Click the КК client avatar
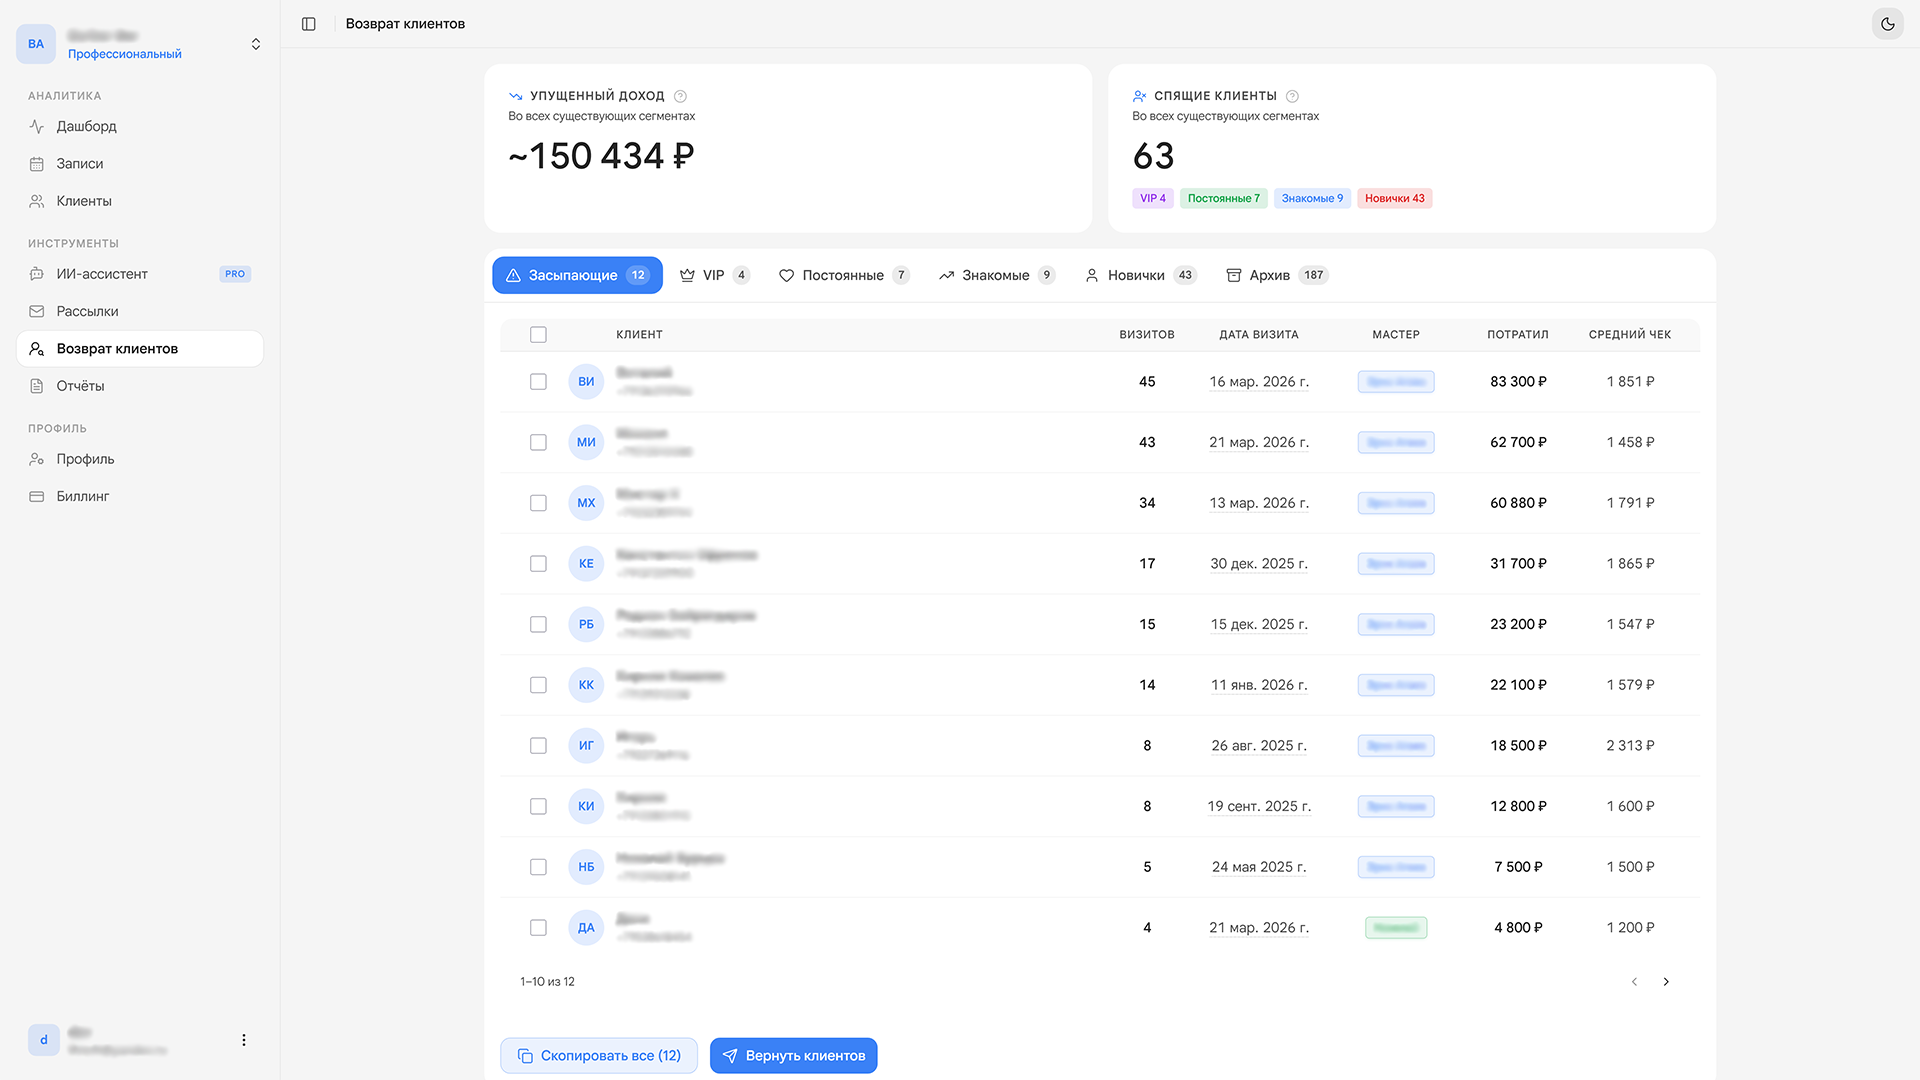Screen dimensions: 1920x1080 click(586, 685)
